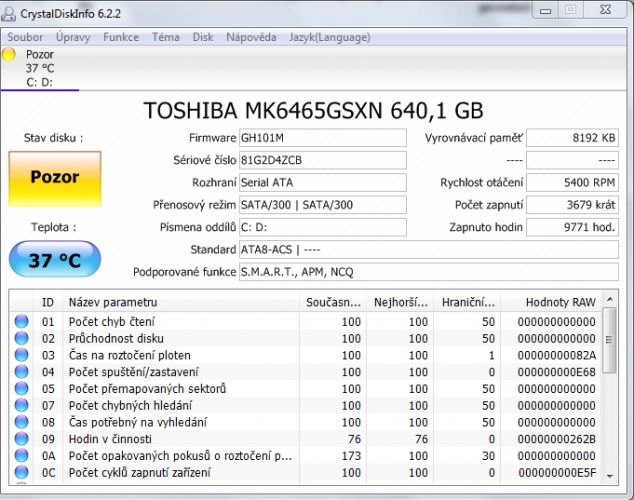Select the row Počet chyb čtení

305,322
